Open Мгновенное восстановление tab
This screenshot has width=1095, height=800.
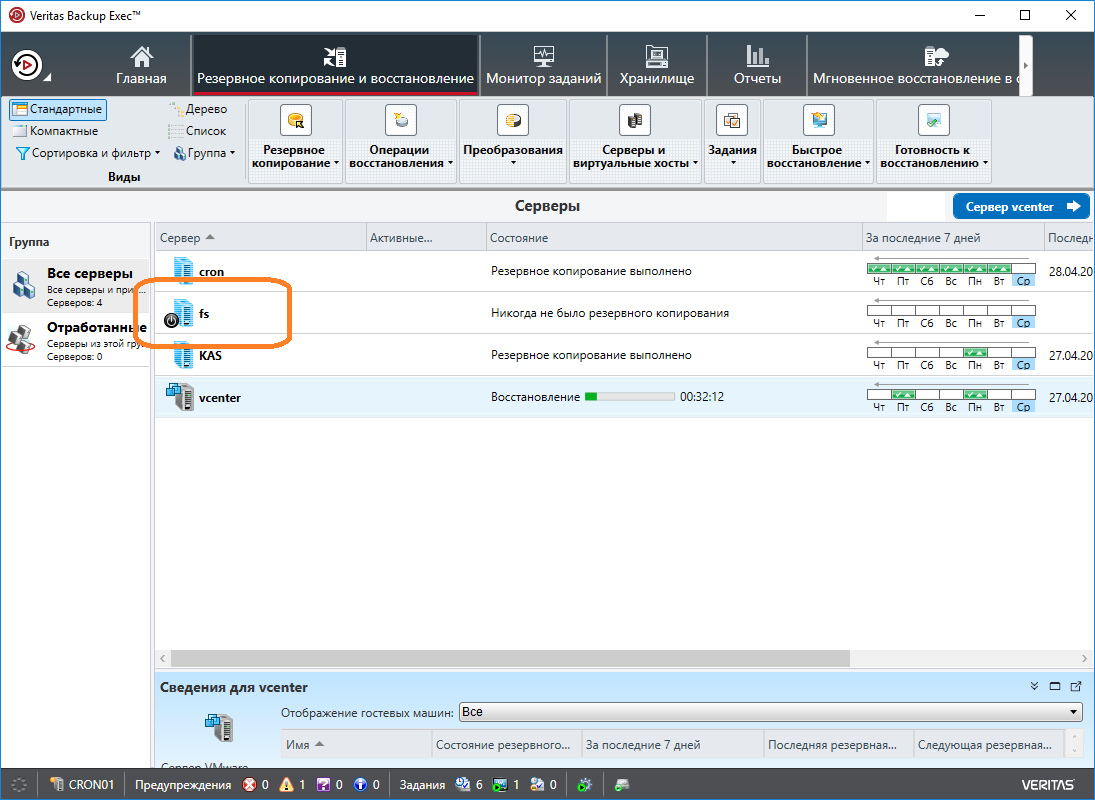913,66
